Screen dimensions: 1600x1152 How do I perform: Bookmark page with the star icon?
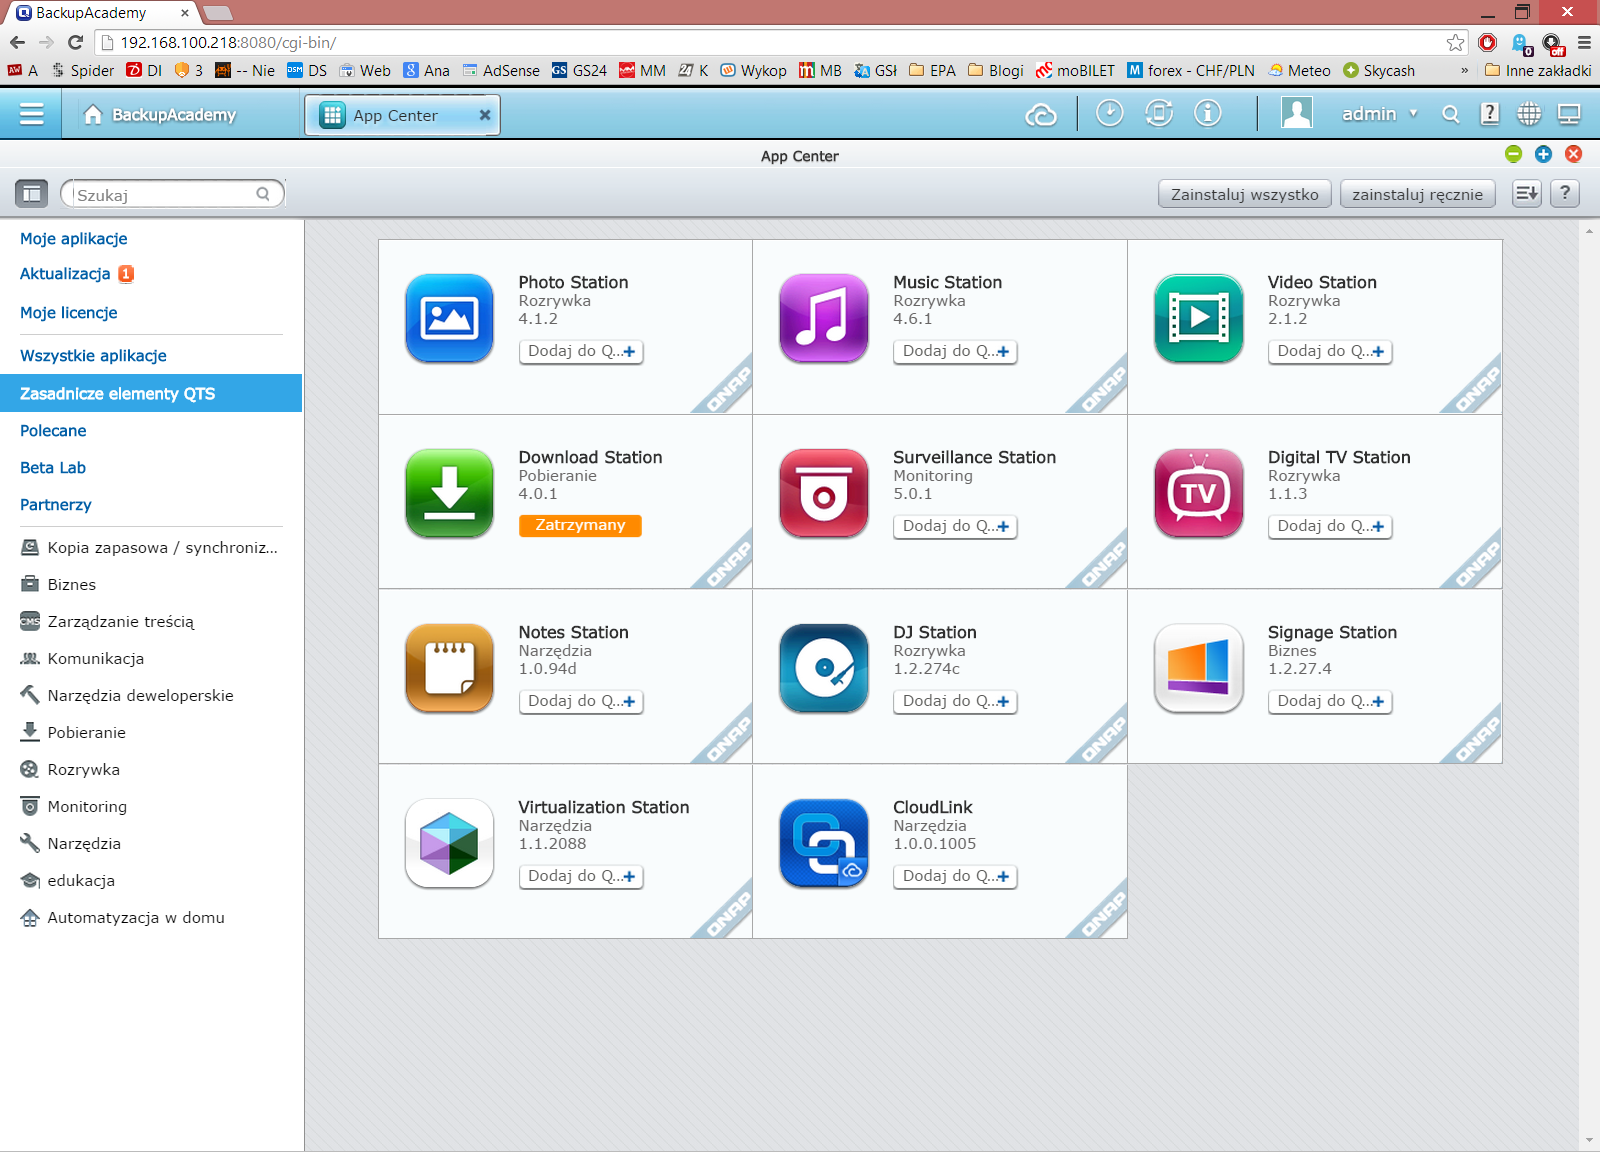point(1455,42)
